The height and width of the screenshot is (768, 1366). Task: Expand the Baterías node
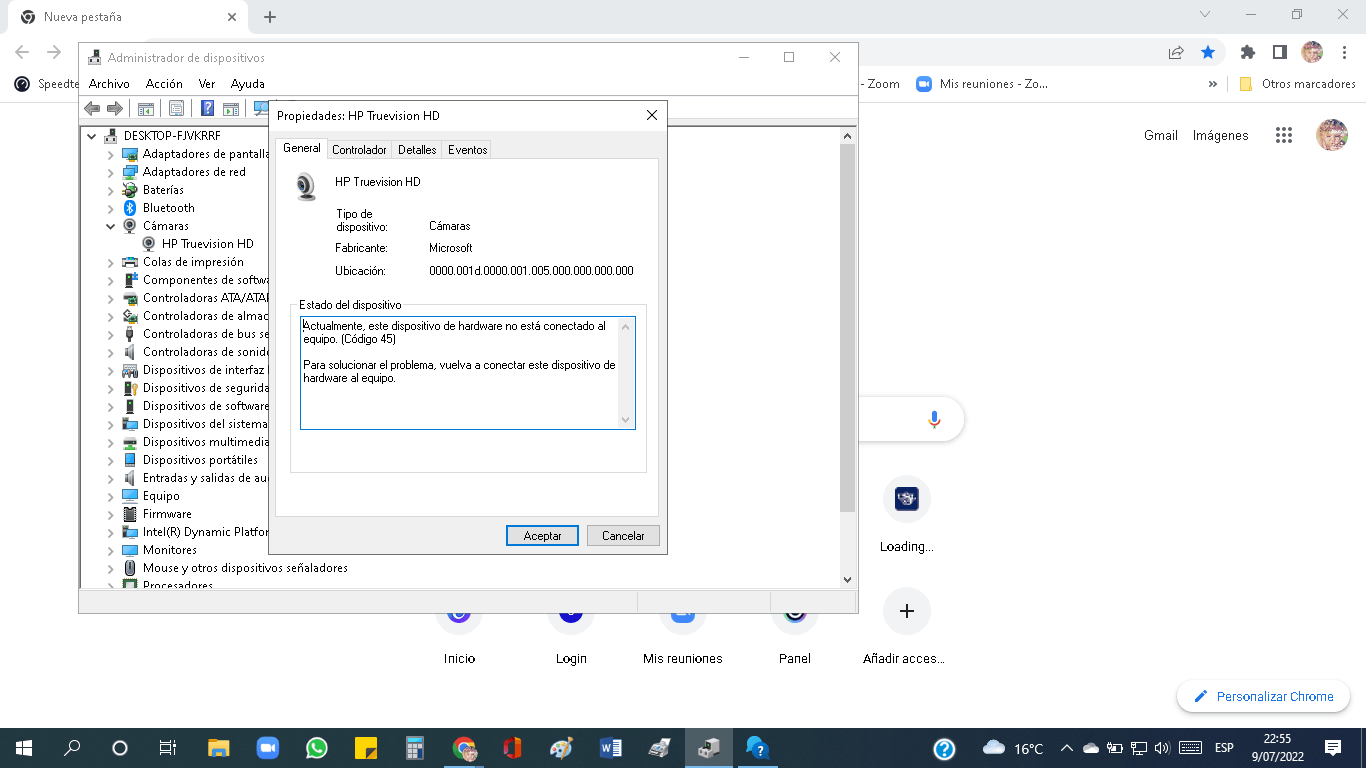tap(111, 190)
